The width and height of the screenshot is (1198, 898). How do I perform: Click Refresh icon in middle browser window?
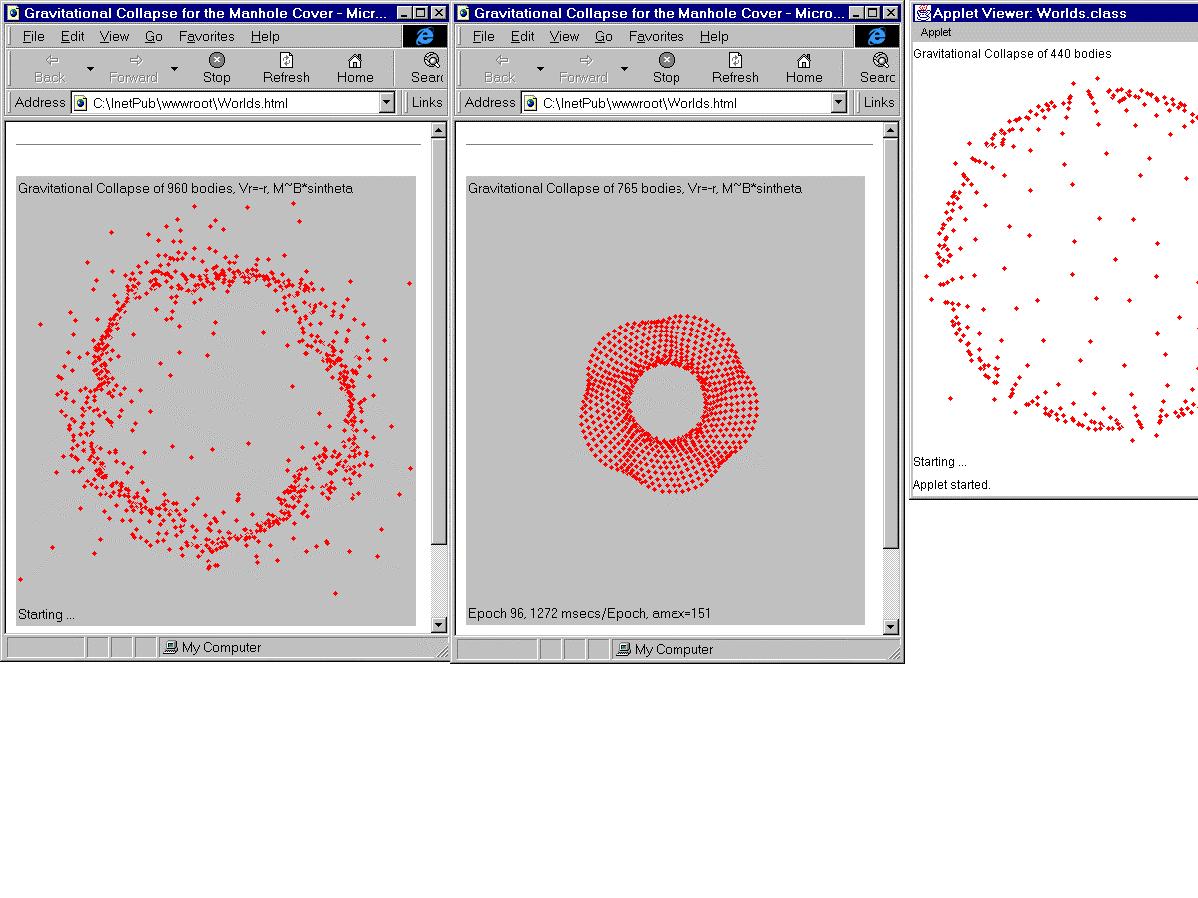tap(735, 61)
